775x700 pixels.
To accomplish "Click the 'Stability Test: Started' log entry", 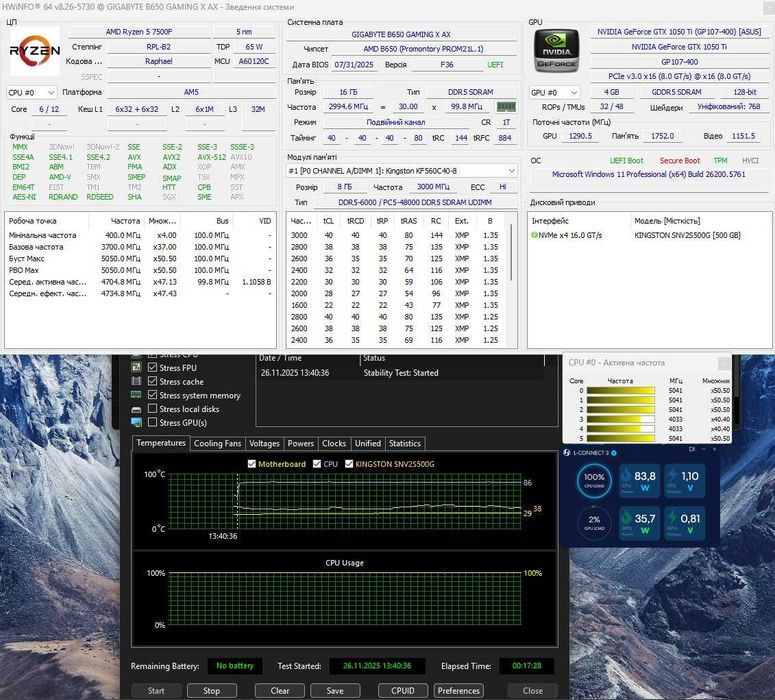I will 401,373.
